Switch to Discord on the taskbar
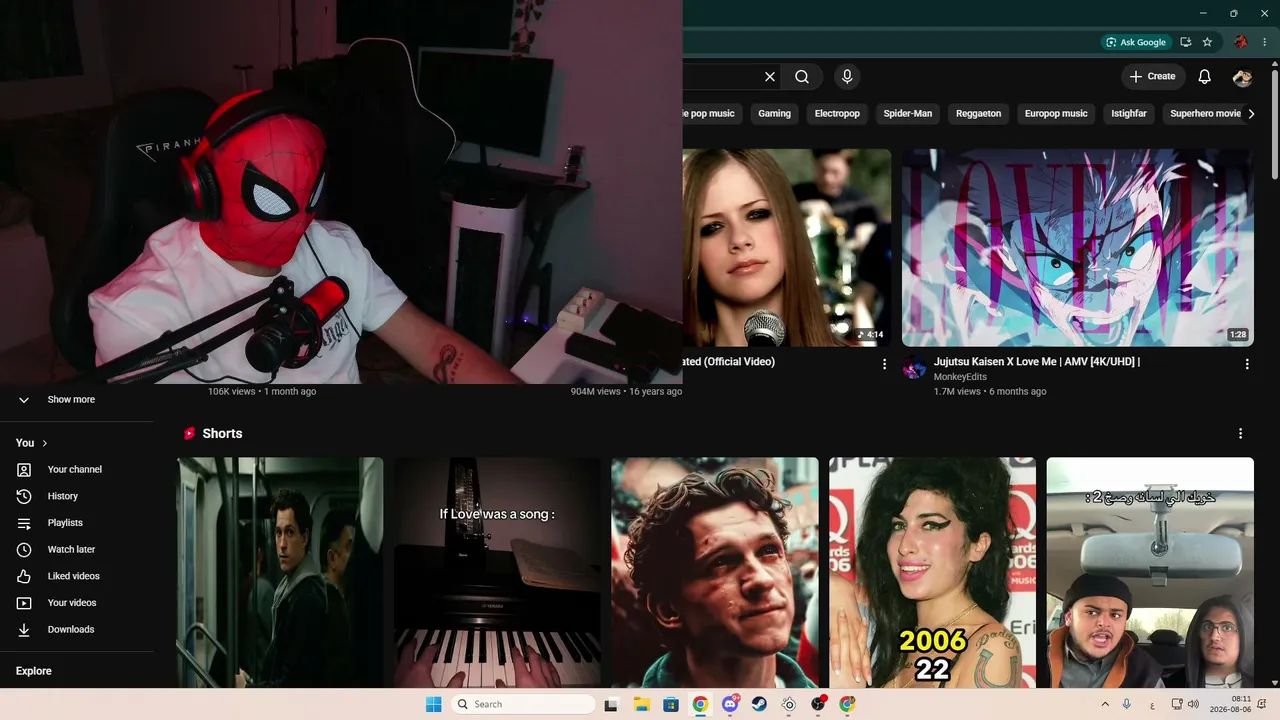 730,704
